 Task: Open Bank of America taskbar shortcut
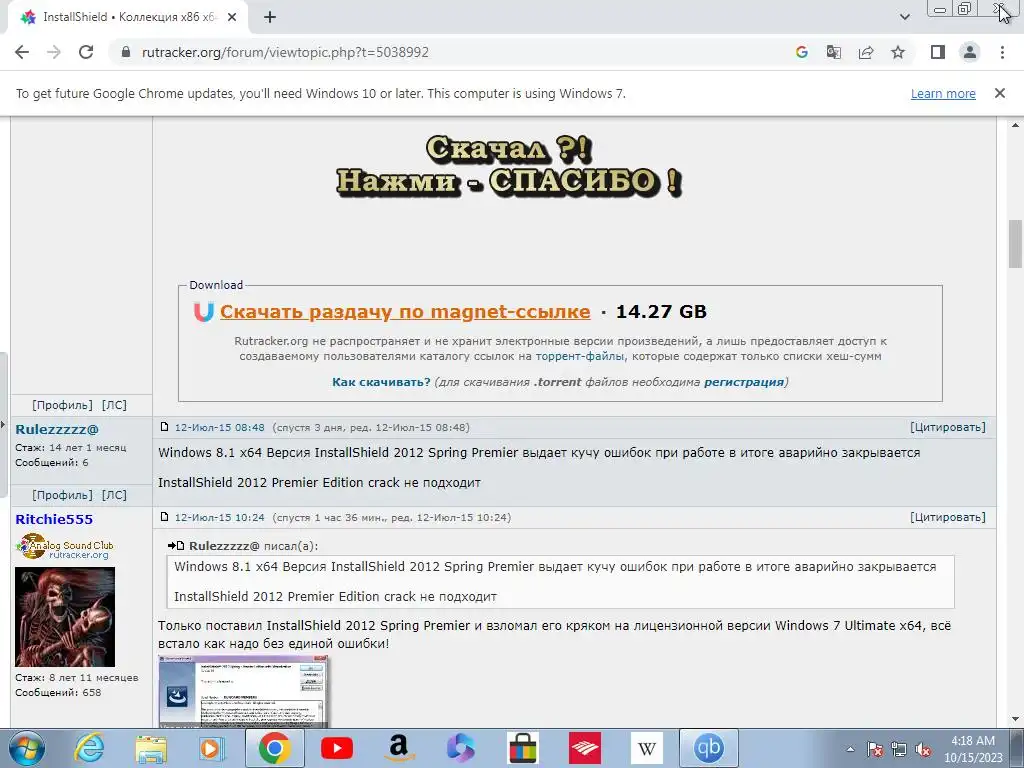tap(584, 748)
